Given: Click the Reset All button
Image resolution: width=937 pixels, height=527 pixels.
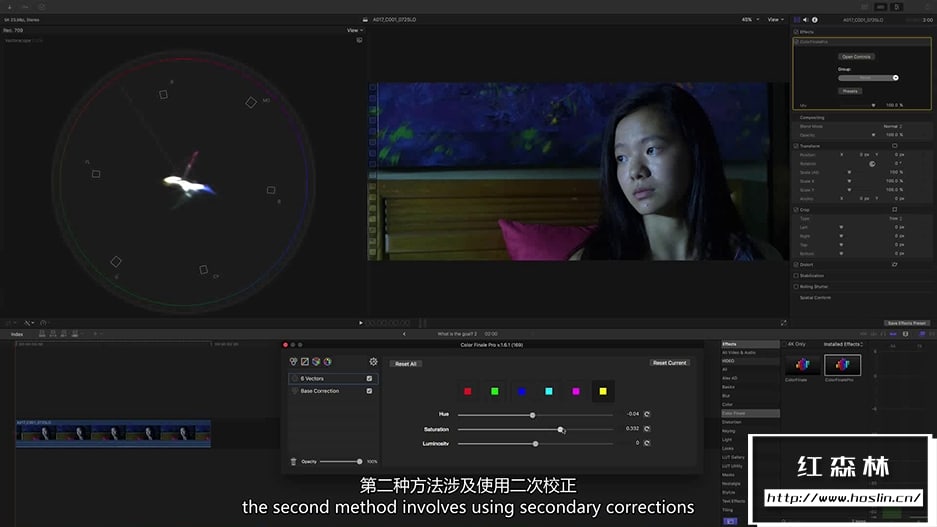Looking at the screenshot, I should pyautogui.click(x=406, y=363).
